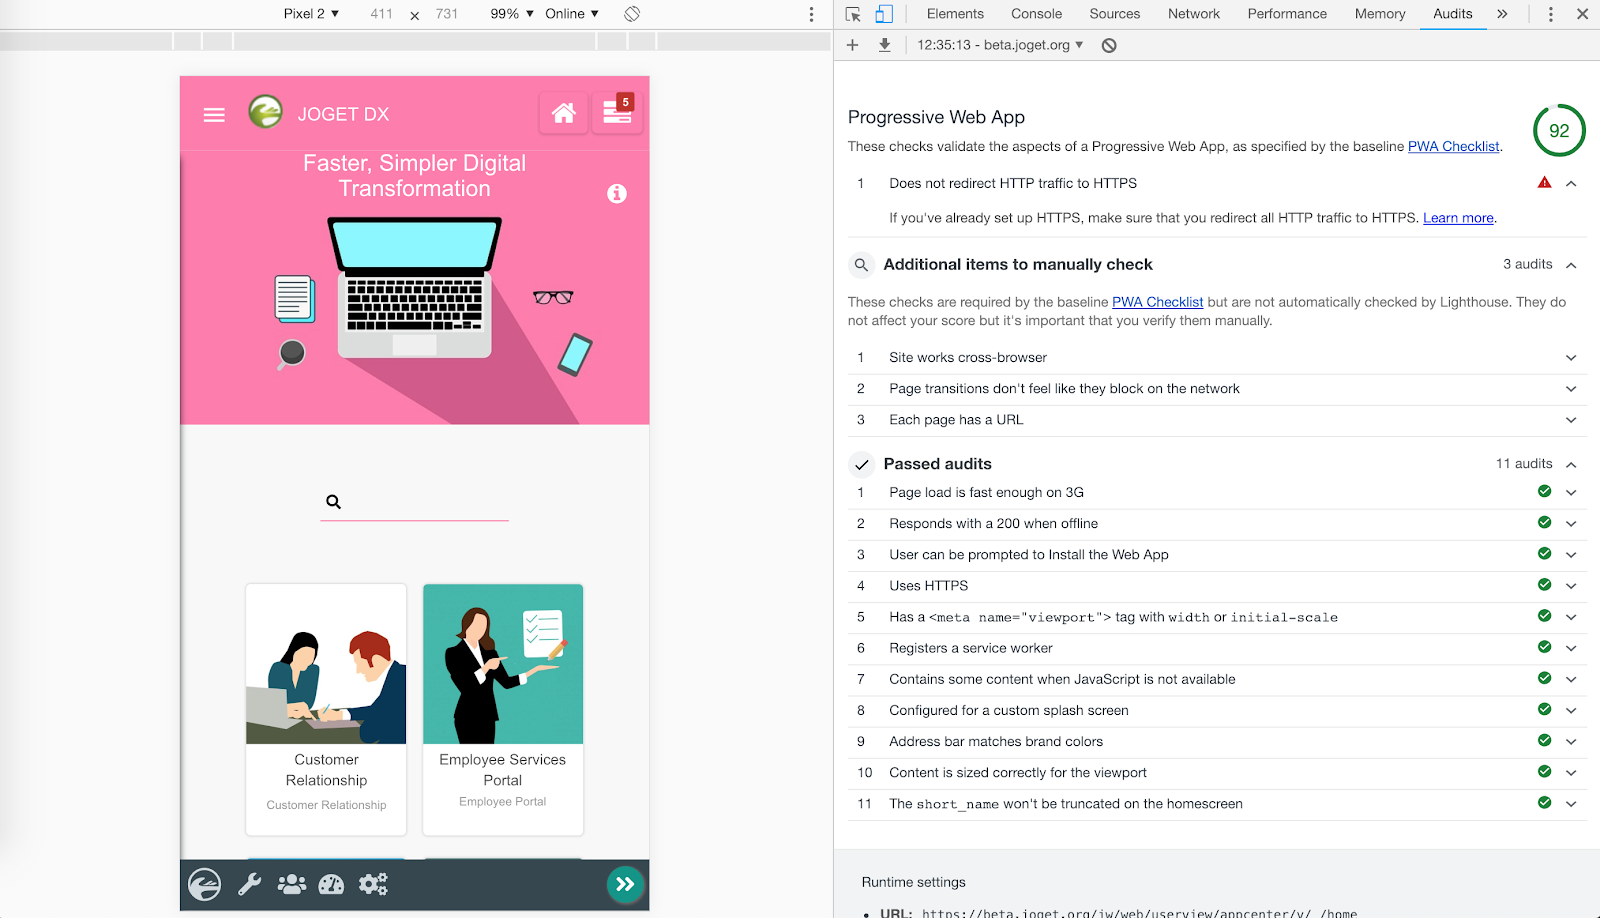The height and width of the screenshot is (918, 1600).
Task: Click 'User can be prompted to Install' text
Action: click(1029, 555)
